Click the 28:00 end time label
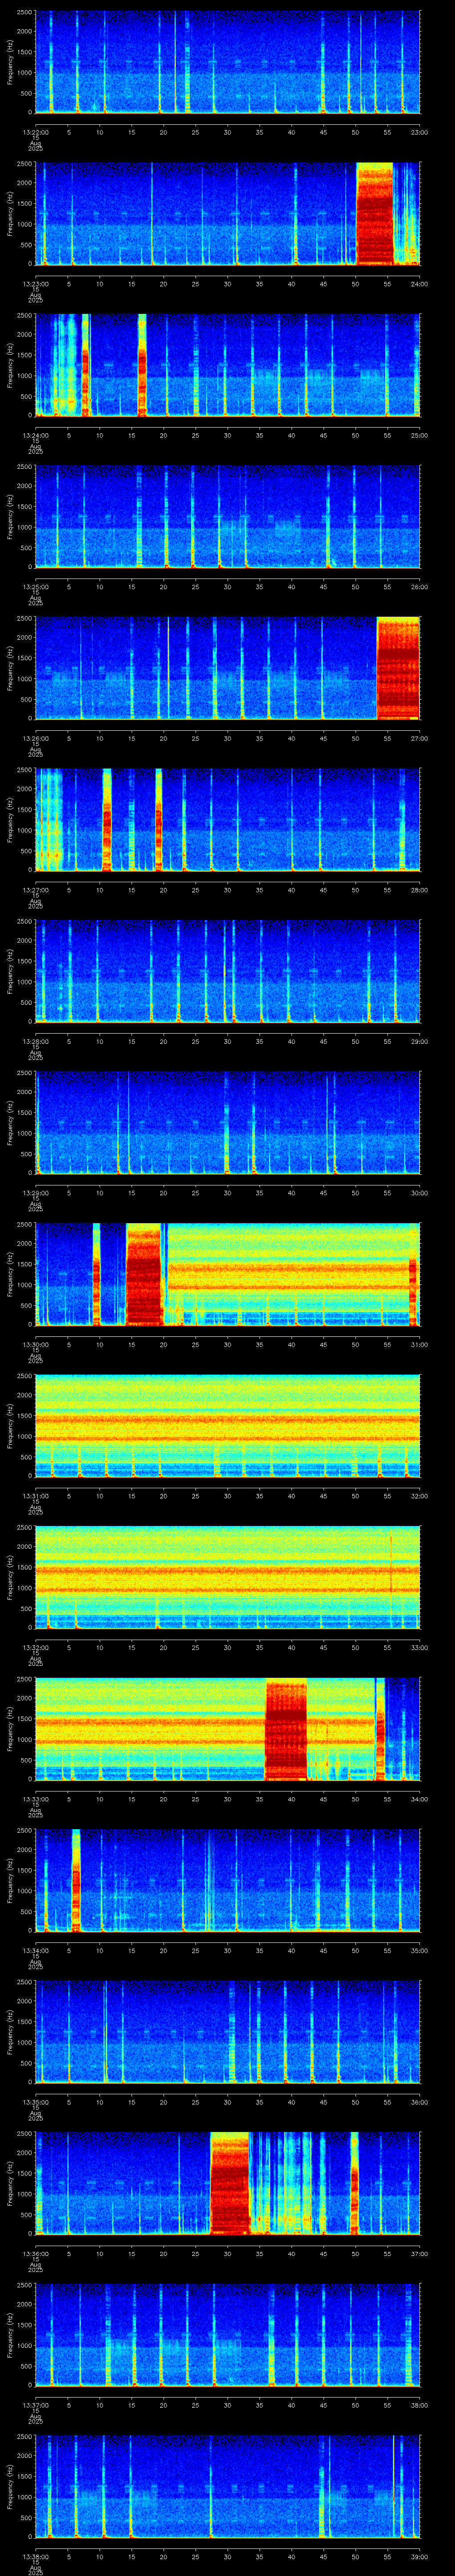 tap(419, 890)
